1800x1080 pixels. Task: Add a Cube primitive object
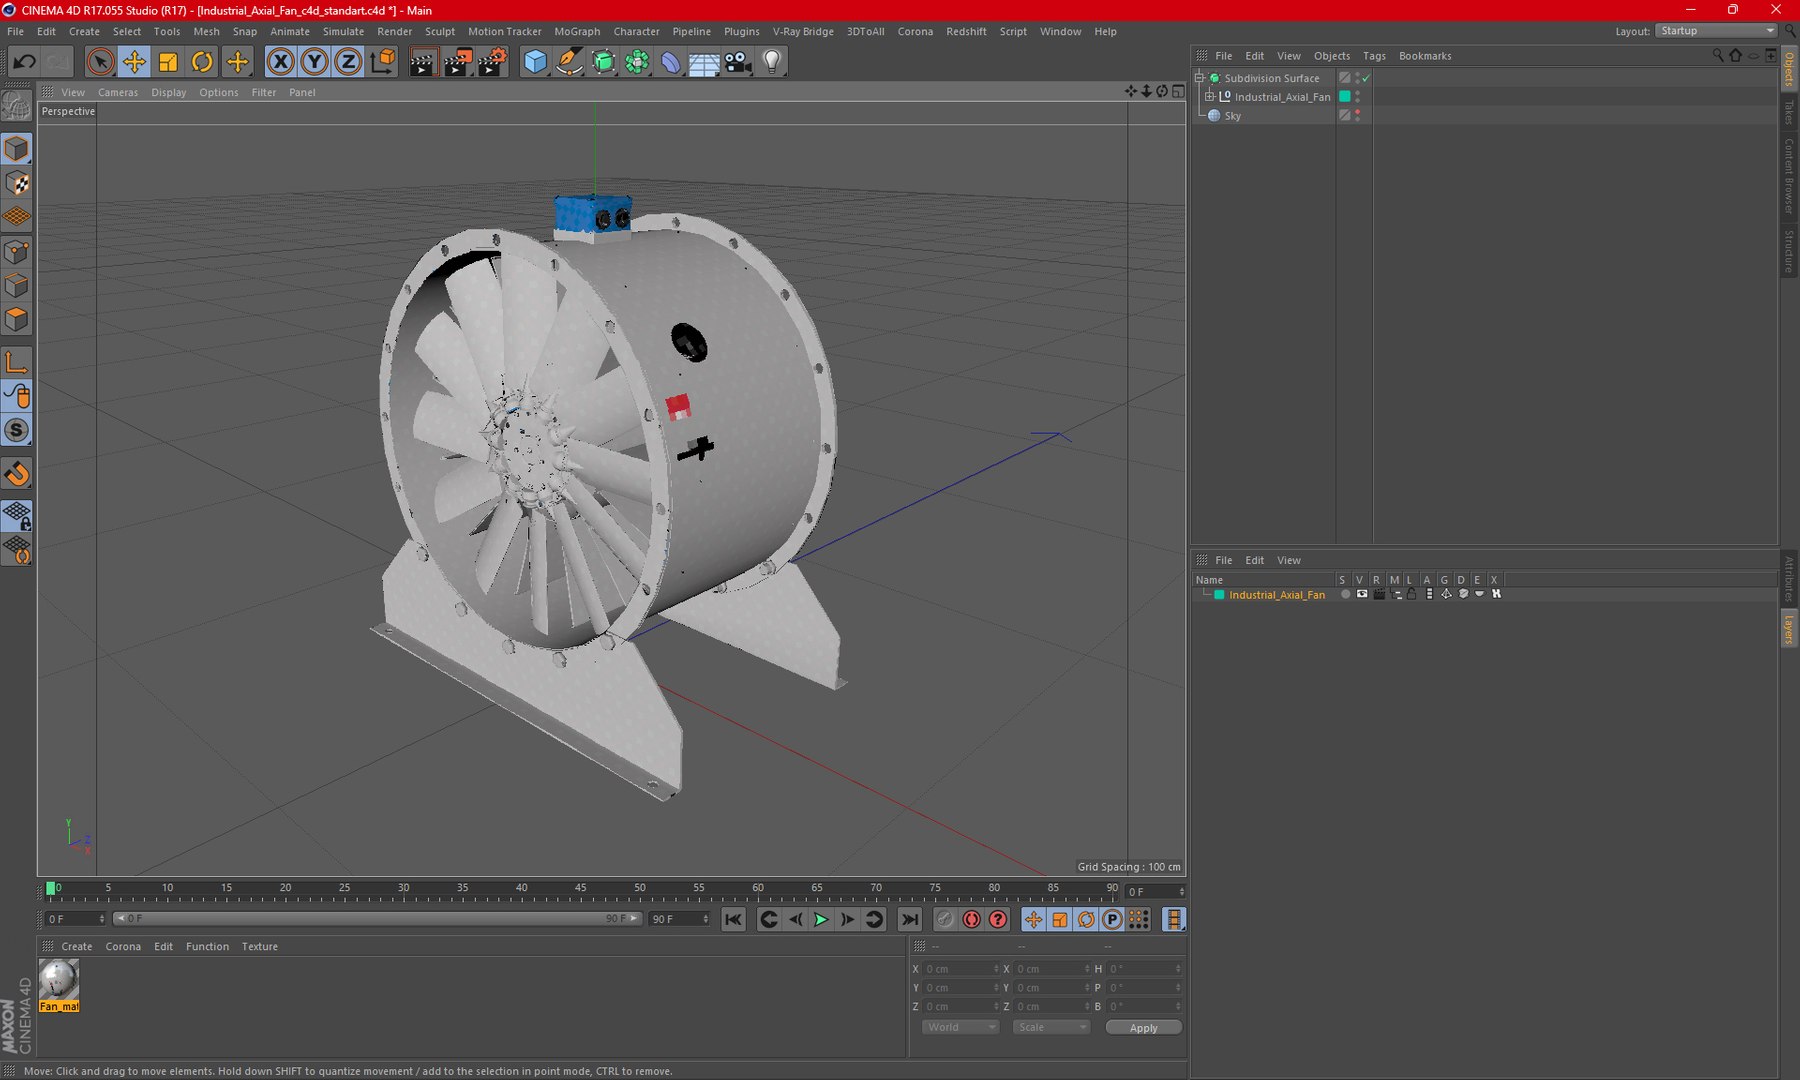[x=535, y=62]
